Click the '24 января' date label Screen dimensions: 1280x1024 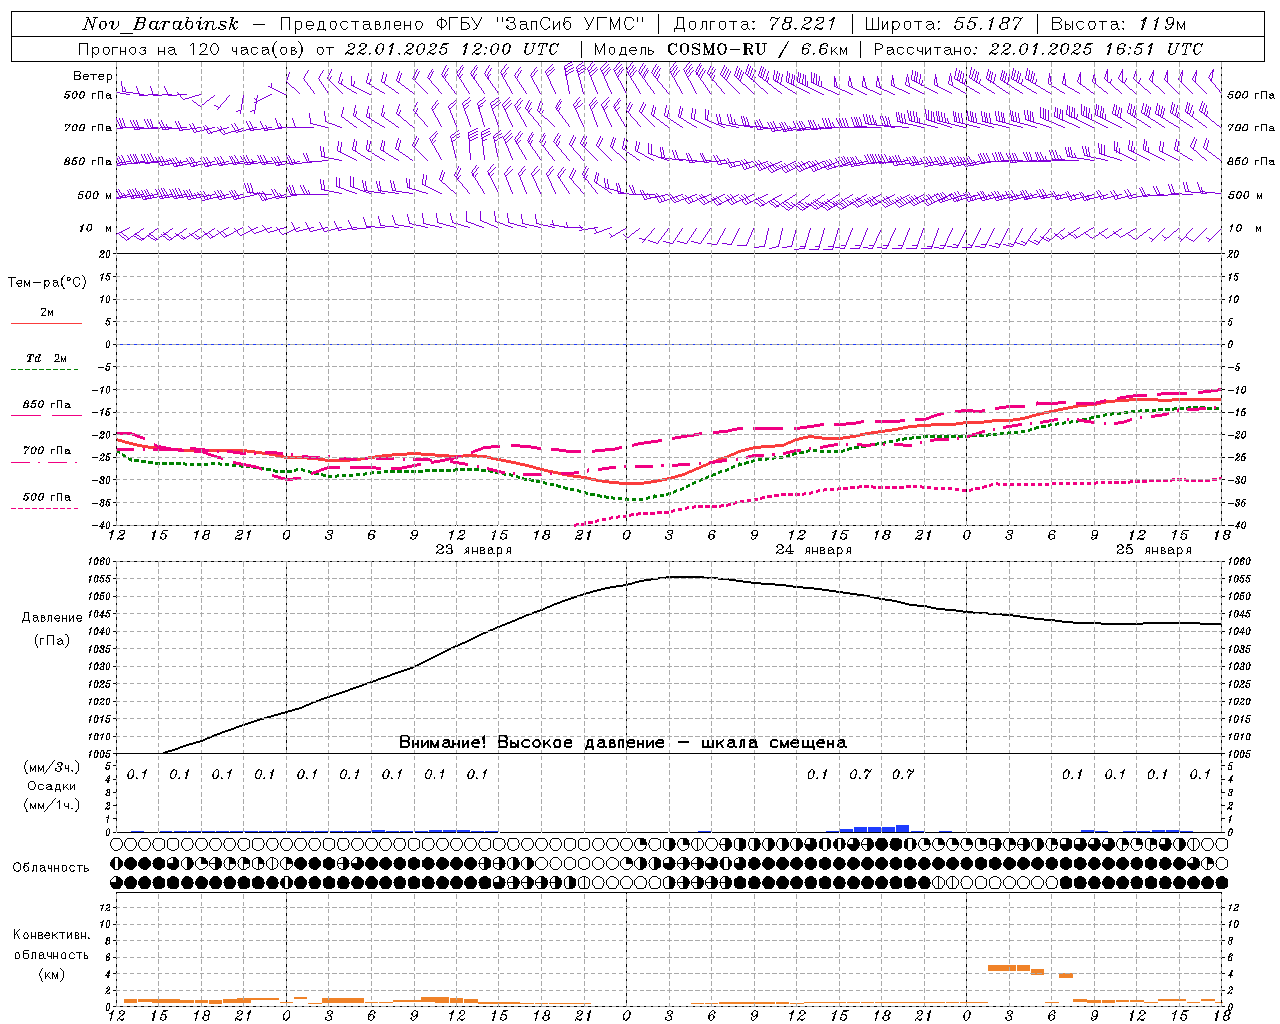813,550
